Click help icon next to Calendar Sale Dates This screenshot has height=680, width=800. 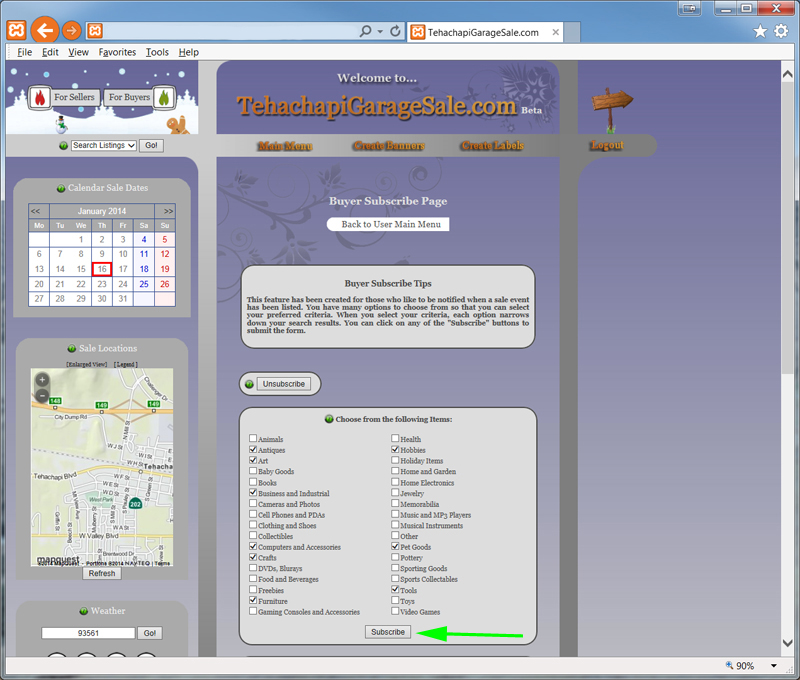(x=61, y=188)
